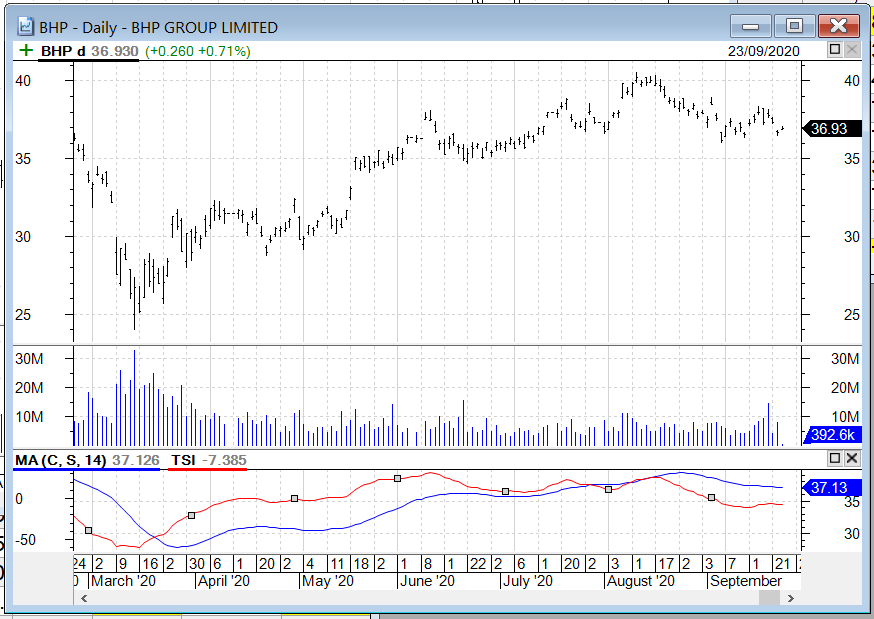The width and height of the screenshot is (874, 619).
Task: Click the July '20 label on time axis
Action: point(527,581)
